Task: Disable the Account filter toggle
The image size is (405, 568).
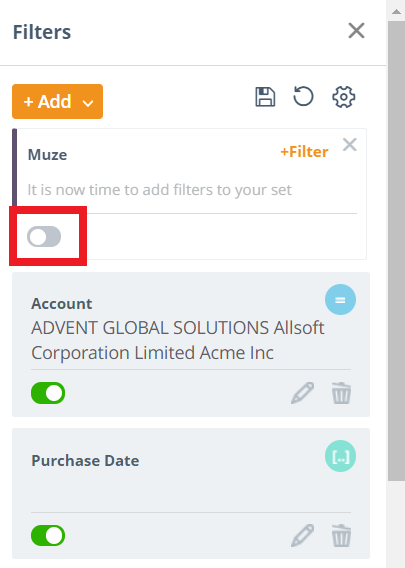Action: tap(48, 393)
